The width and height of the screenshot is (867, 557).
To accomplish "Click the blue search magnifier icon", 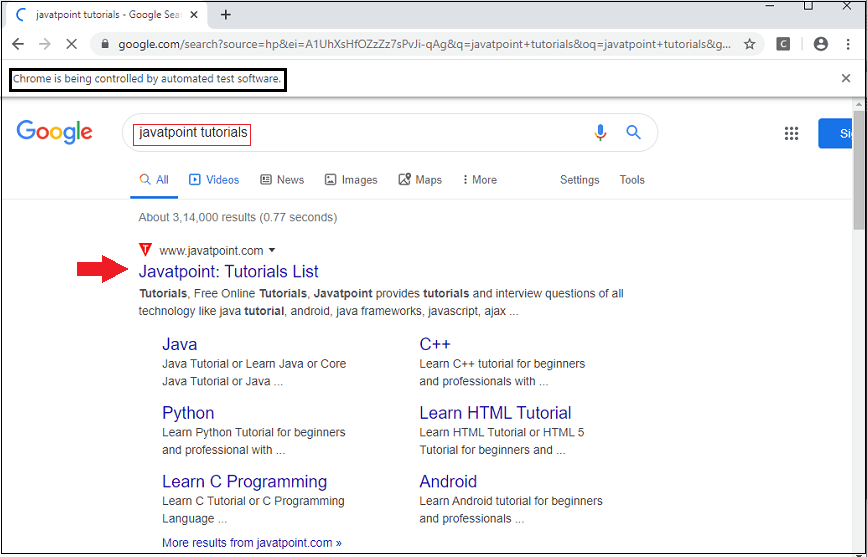I will click(x=633, y=132).
